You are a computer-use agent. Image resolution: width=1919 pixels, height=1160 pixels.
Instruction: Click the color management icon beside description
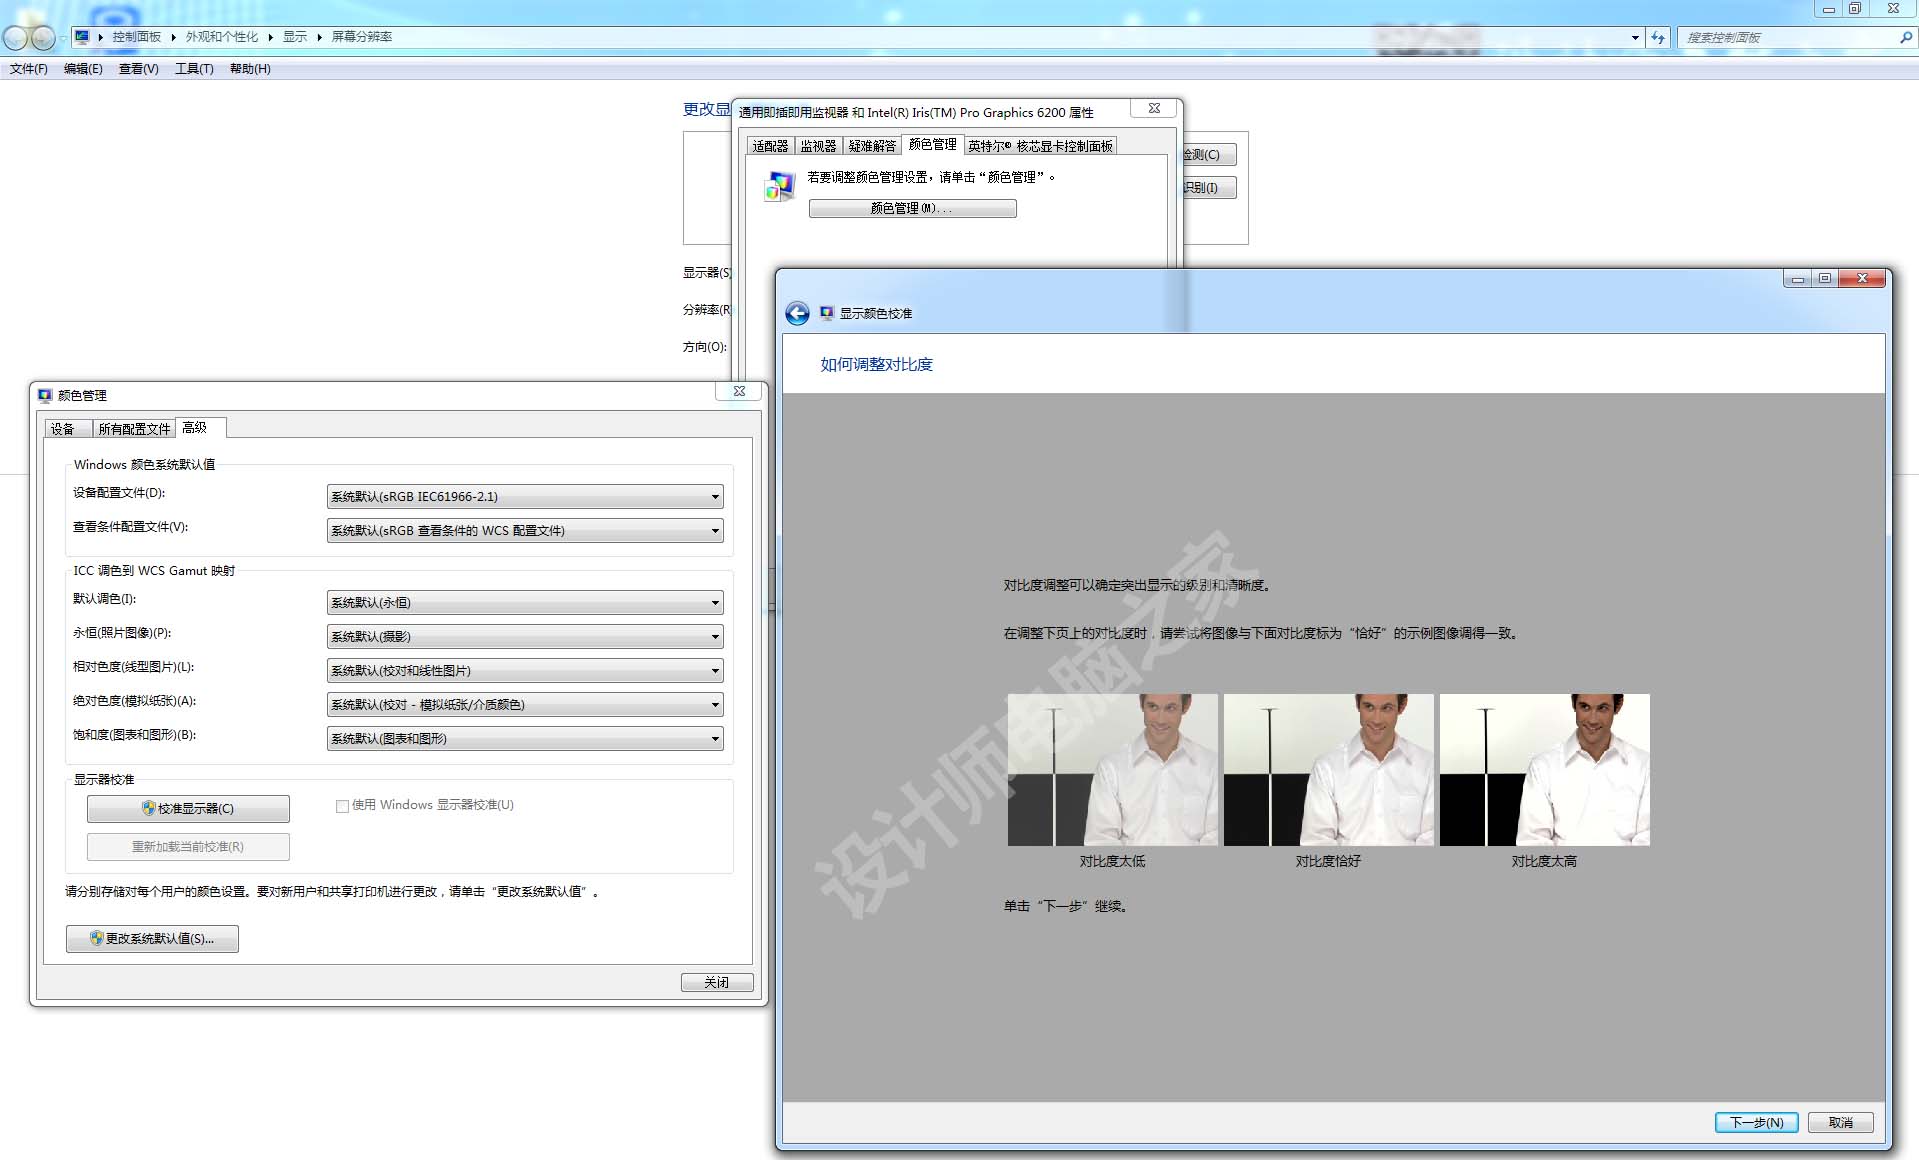click(x=778, y=186)
